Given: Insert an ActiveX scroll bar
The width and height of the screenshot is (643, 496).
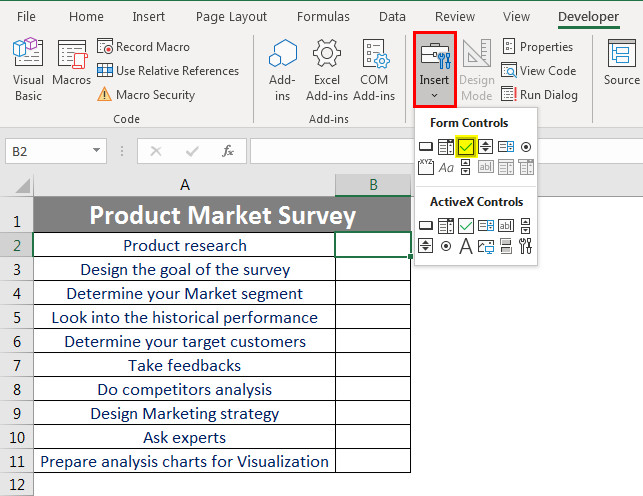Looking at the screenshot, I should point(526,225).
